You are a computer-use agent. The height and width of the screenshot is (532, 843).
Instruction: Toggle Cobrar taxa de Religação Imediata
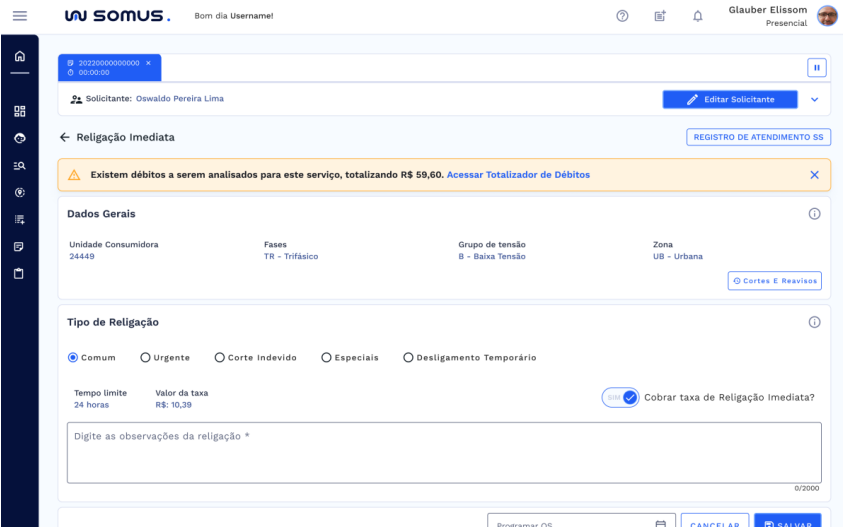click(x=620, y=398)
